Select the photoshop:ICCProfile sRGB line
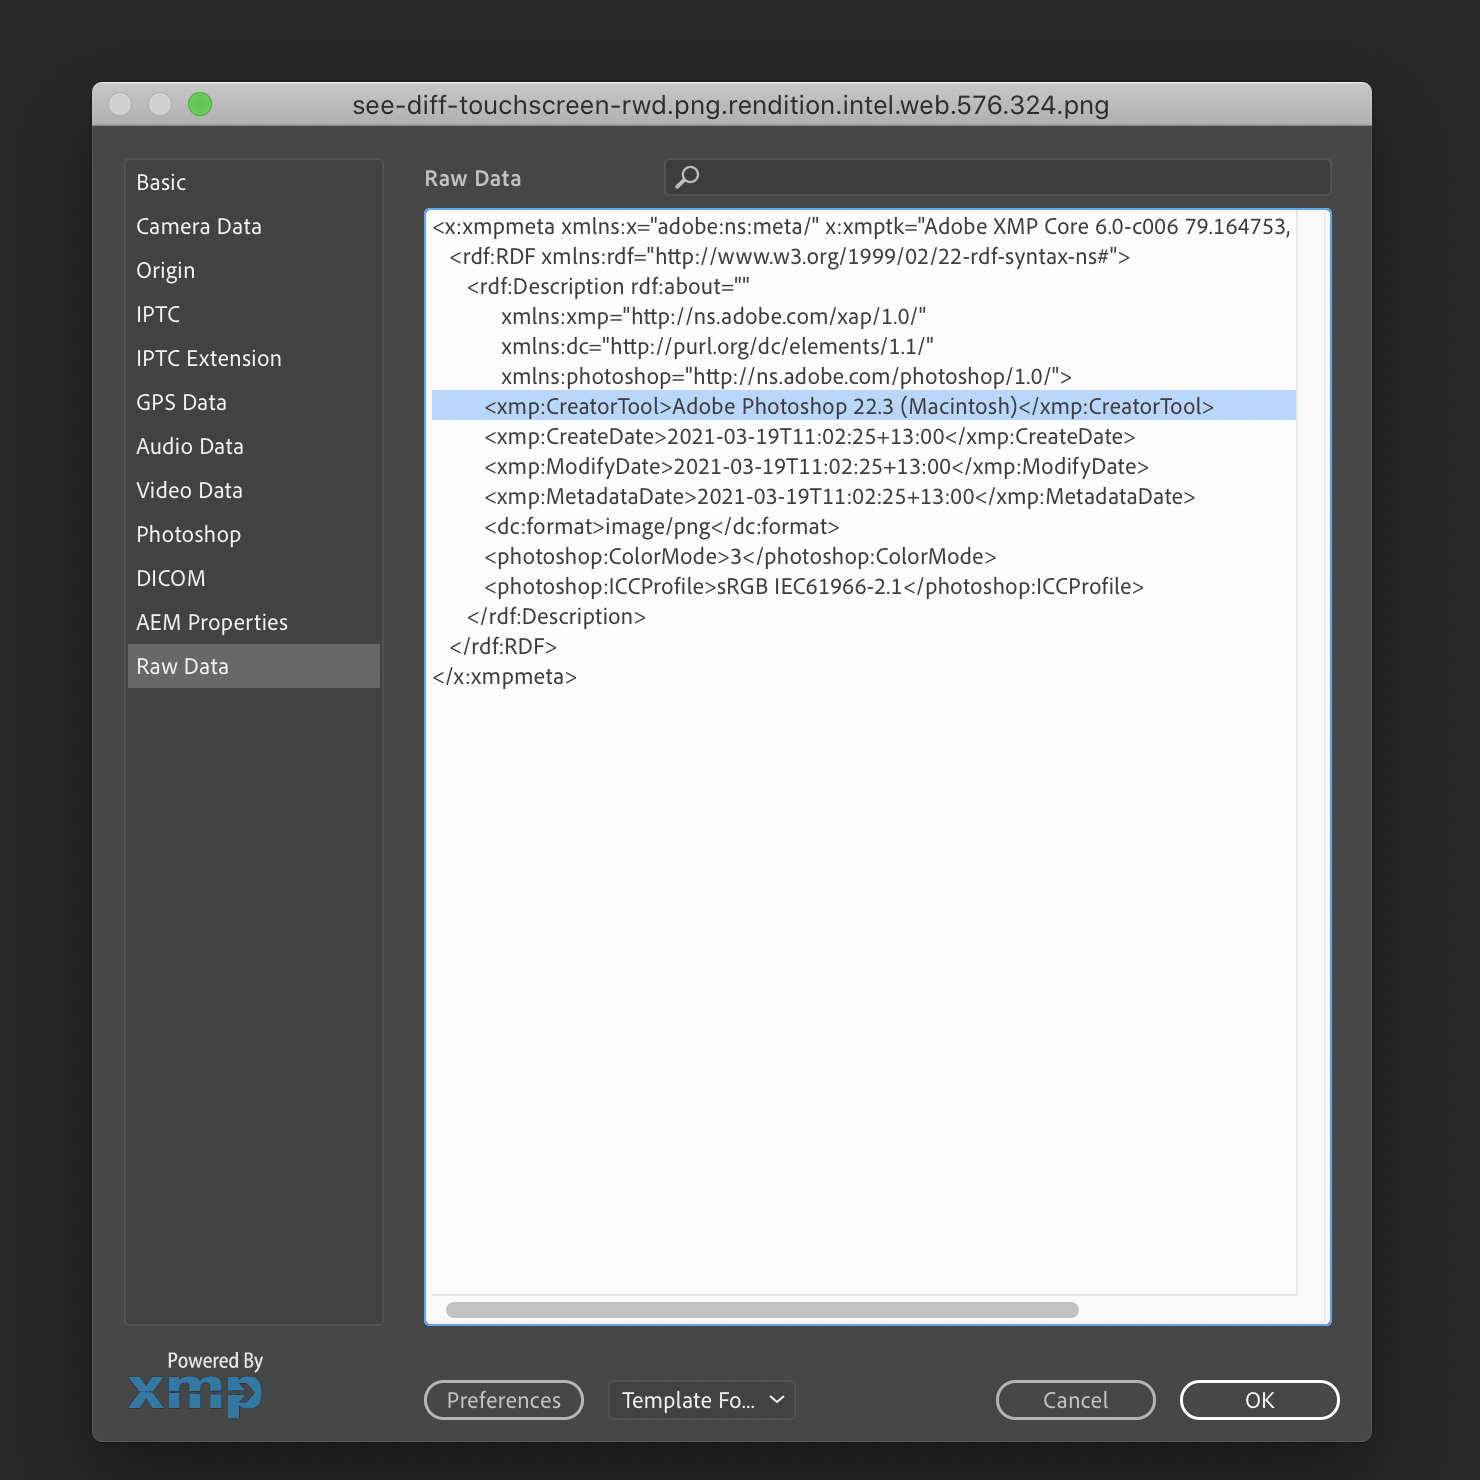1480x1480 pixels. click(814, 586)
